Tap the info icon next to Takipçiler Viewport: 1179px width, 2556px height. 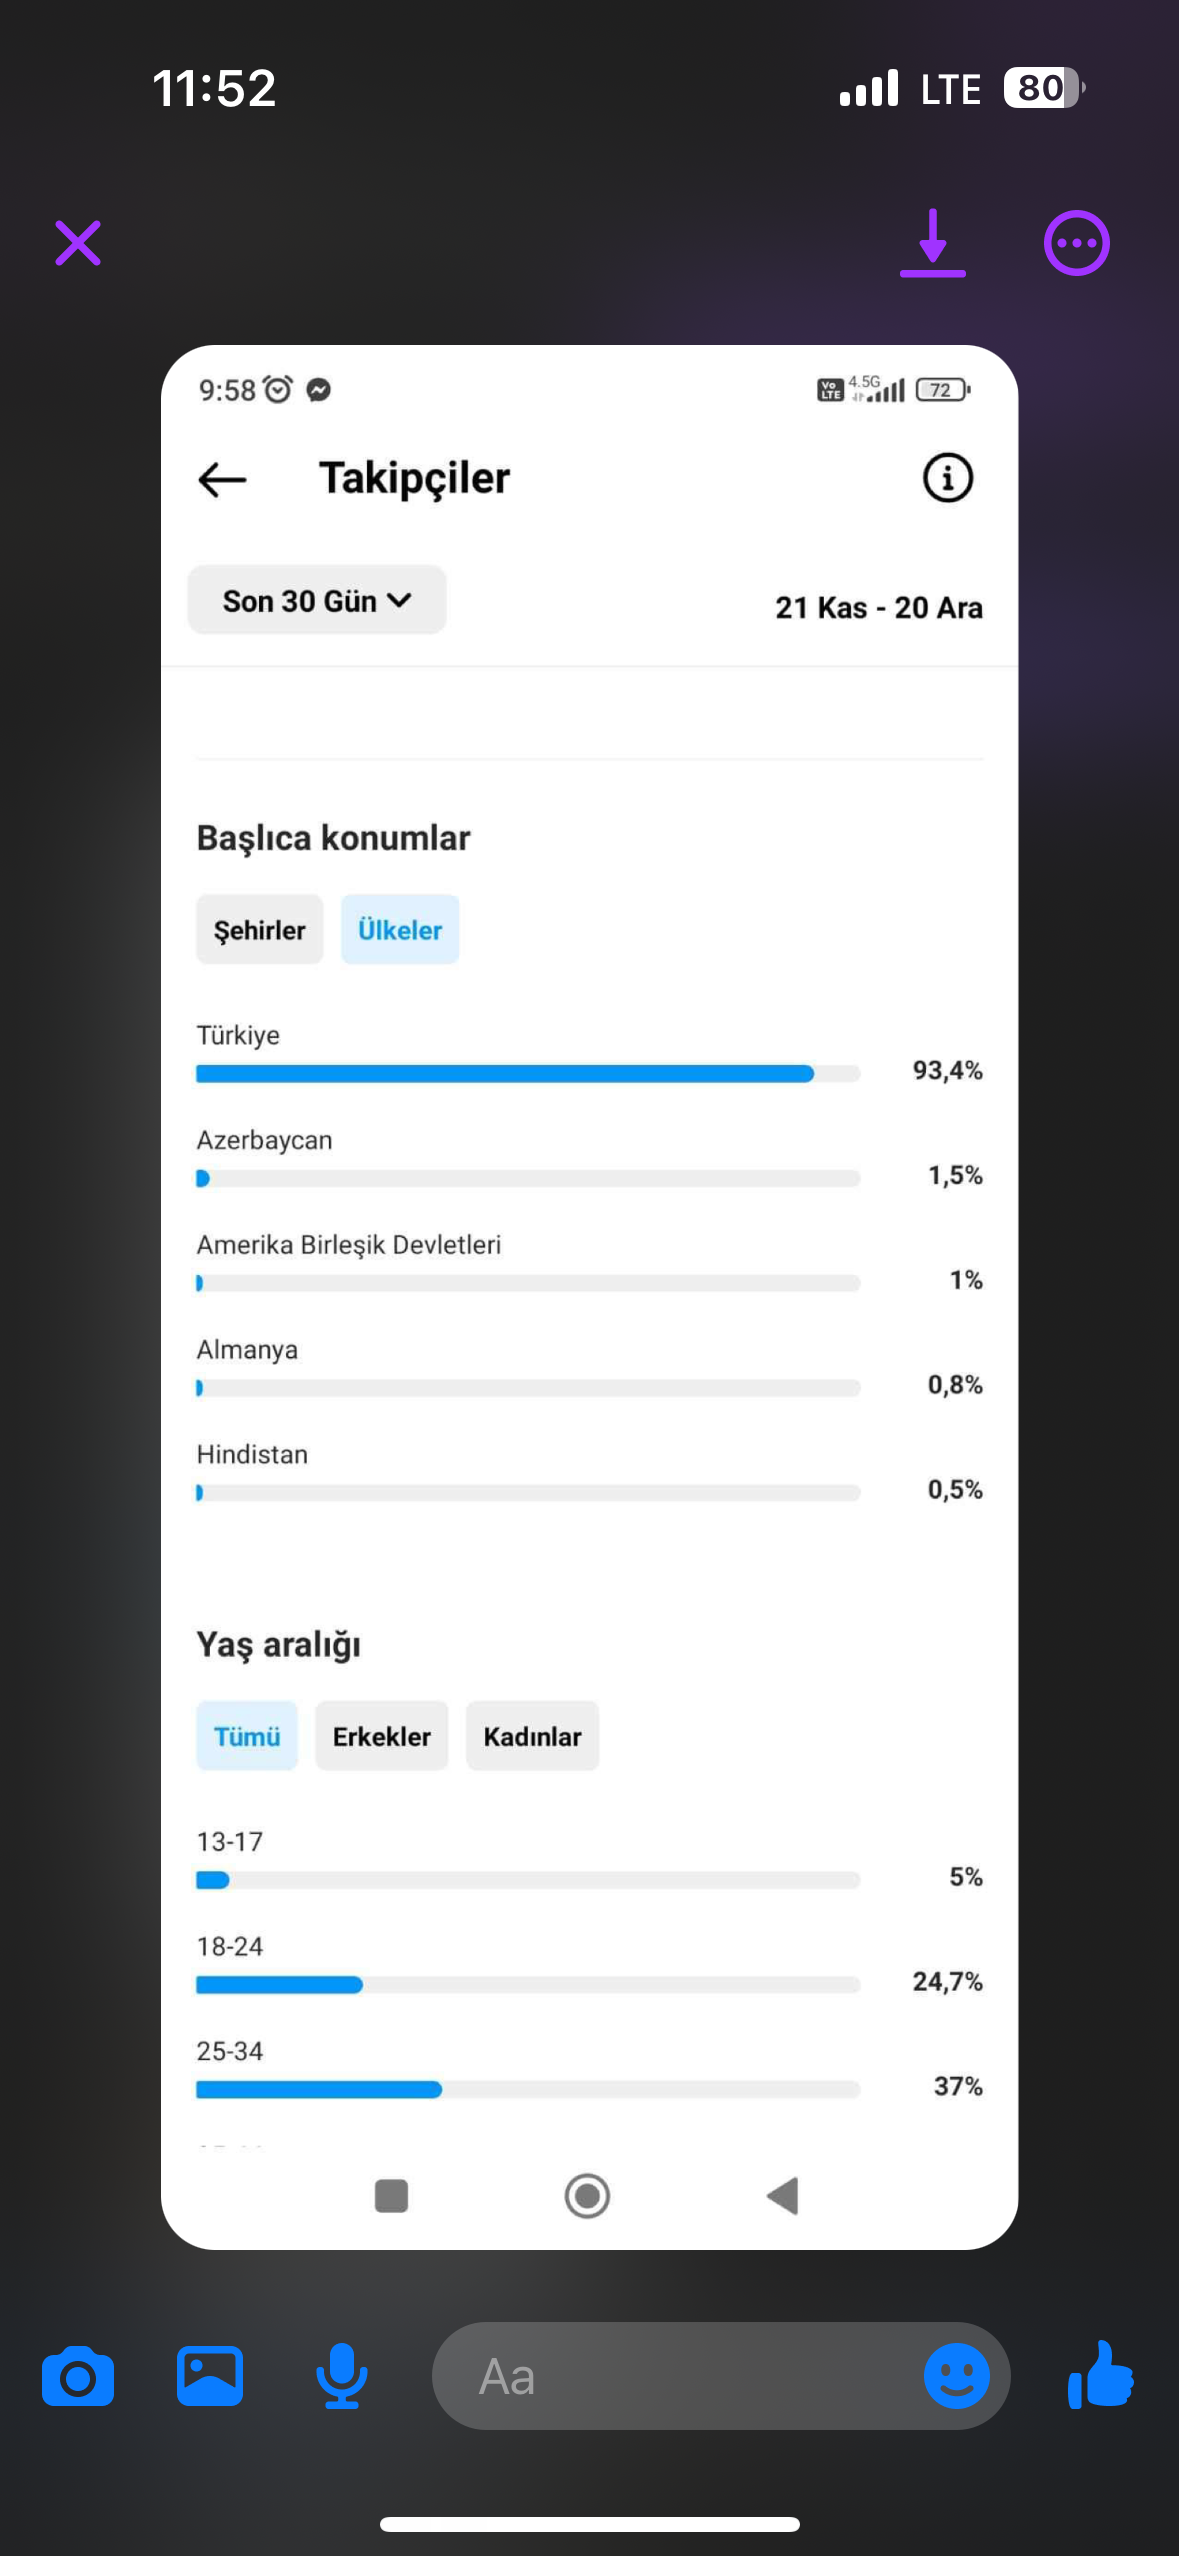tap(947, 478)
